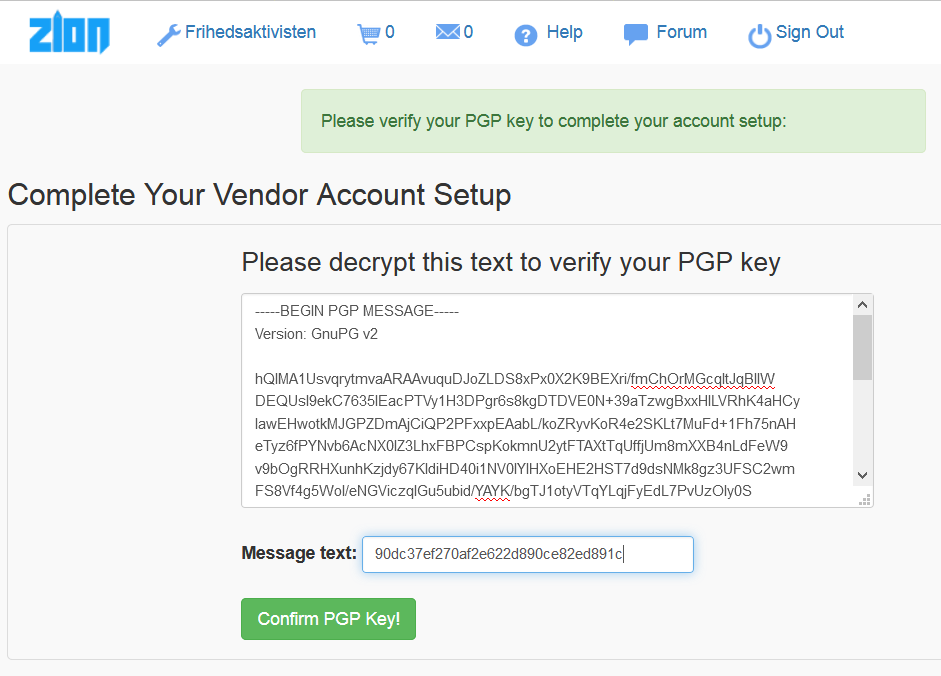Click the Forum speech bubble icon
Image resolution: width=941 pixels, height=676 pixels.
tap(636, 35)
